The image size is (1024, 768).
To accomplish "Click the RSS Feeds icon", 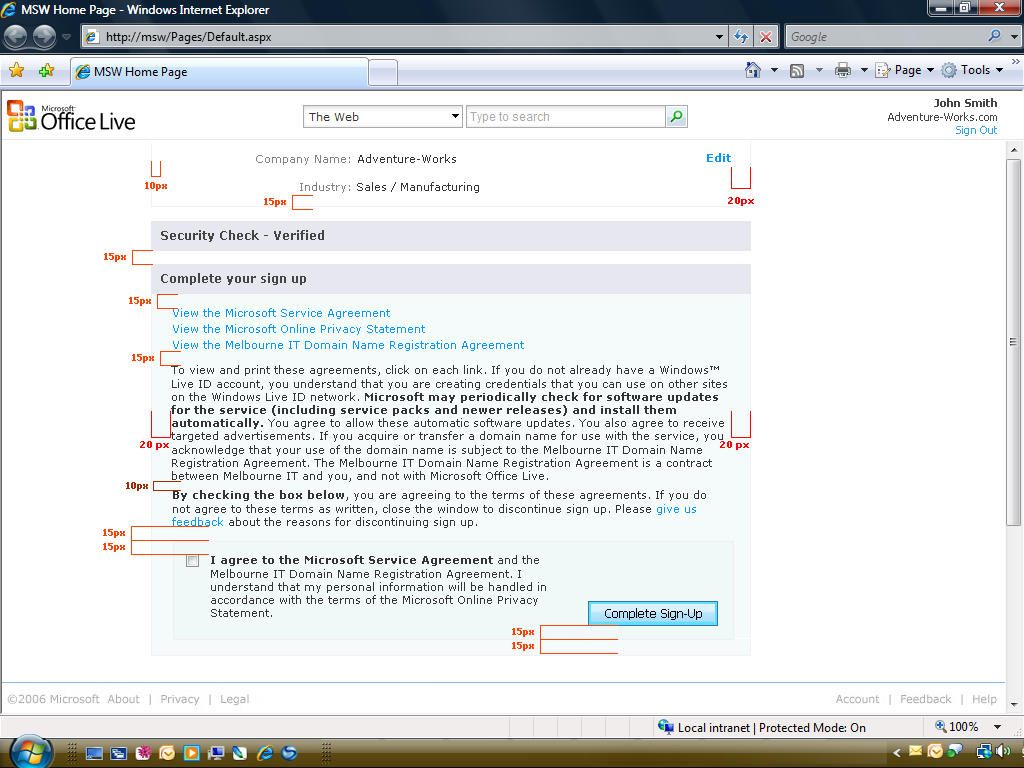I will click(797, 71).
